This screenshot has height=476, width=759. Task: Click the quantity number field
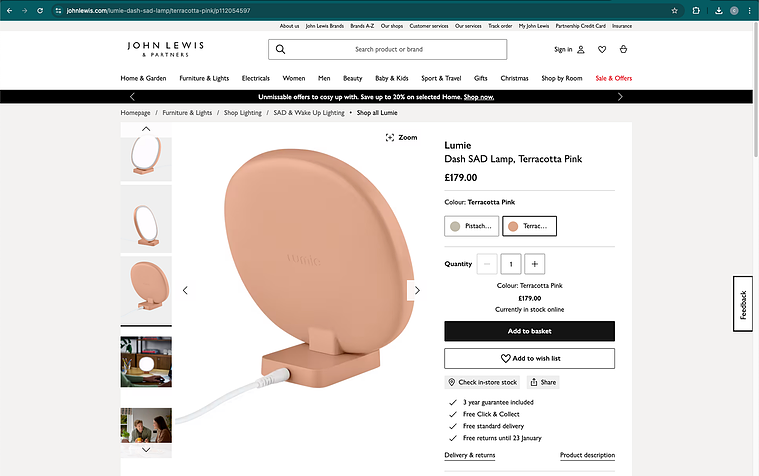coord(511,264)
